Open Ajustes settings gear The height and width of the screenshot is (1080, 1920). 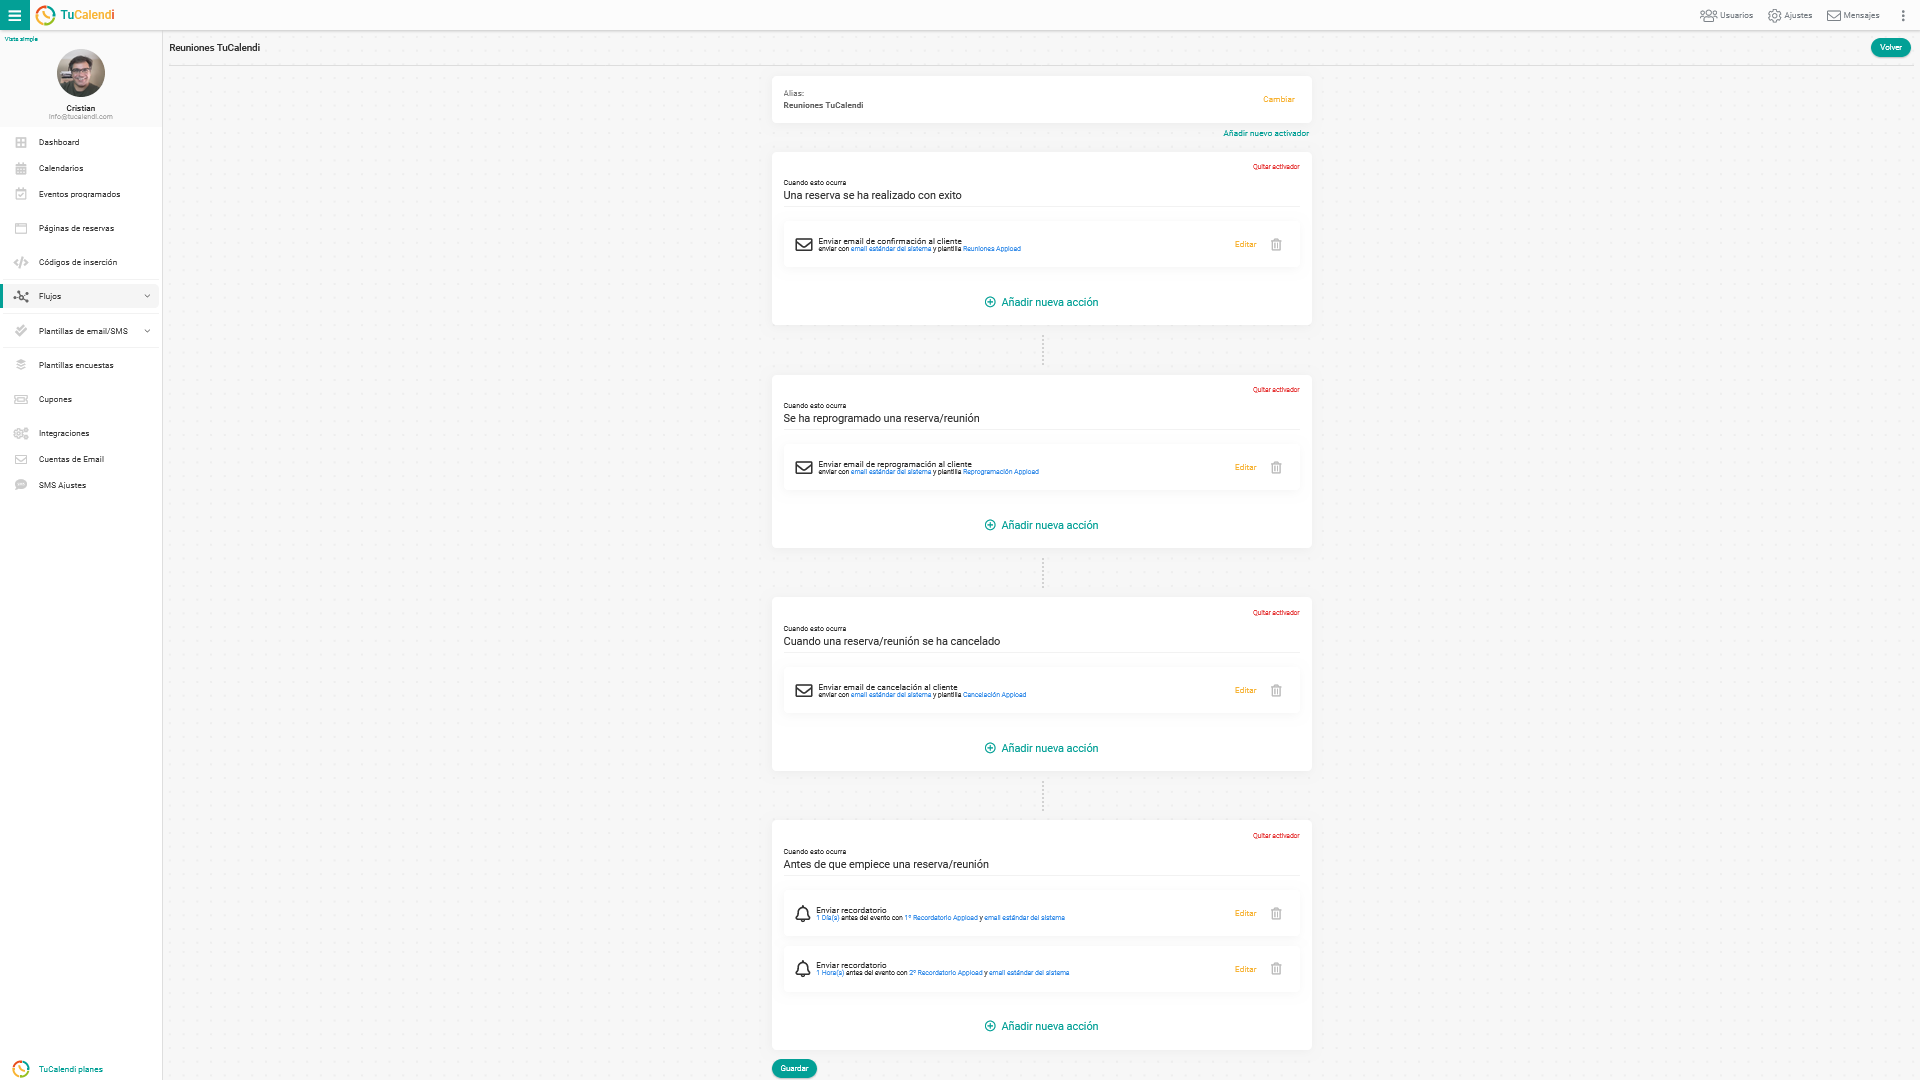1790,15
